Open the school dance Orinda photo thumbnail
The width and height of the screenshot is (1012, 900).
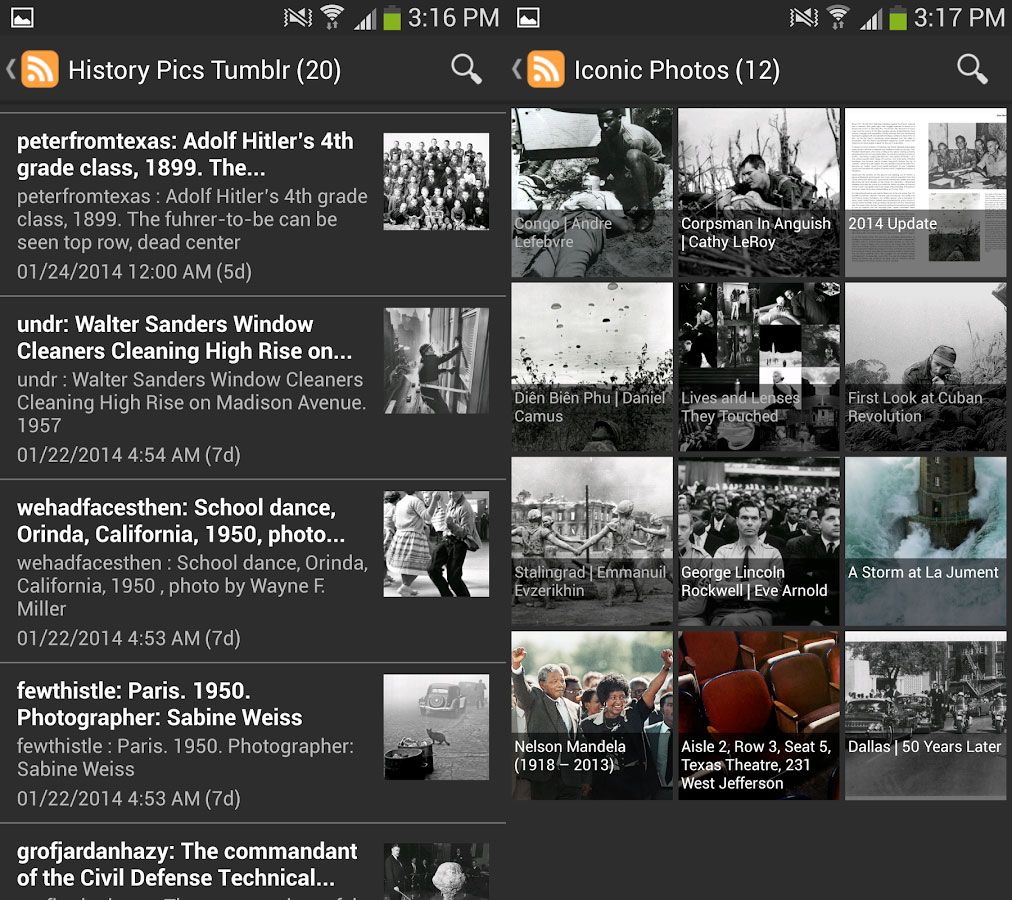tap(436, 544)
